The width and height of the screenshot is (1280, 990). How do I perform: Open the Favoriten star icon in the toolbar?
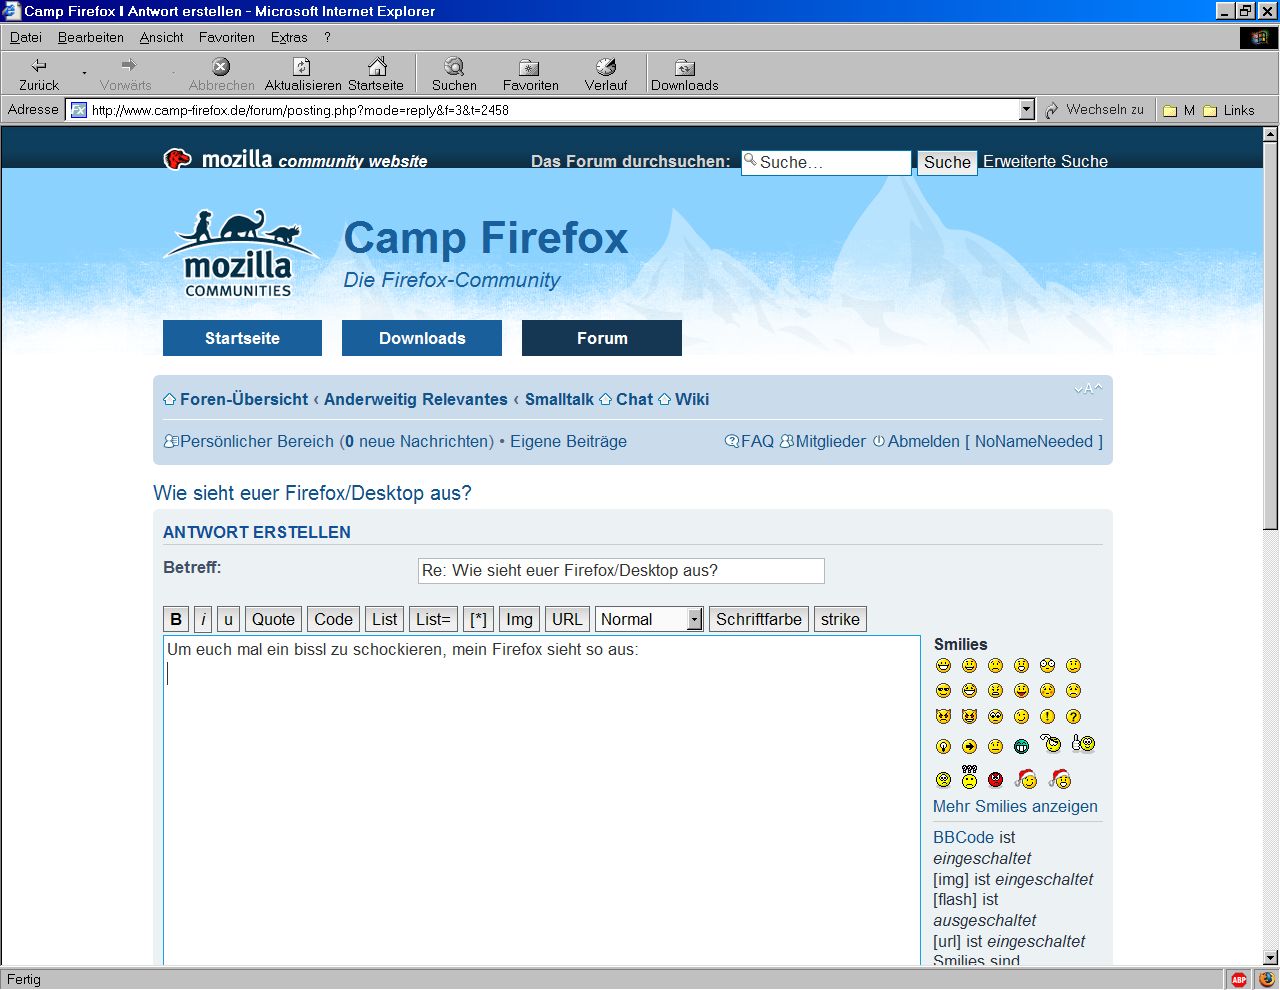pyautogui.click(x=530, y=74)
